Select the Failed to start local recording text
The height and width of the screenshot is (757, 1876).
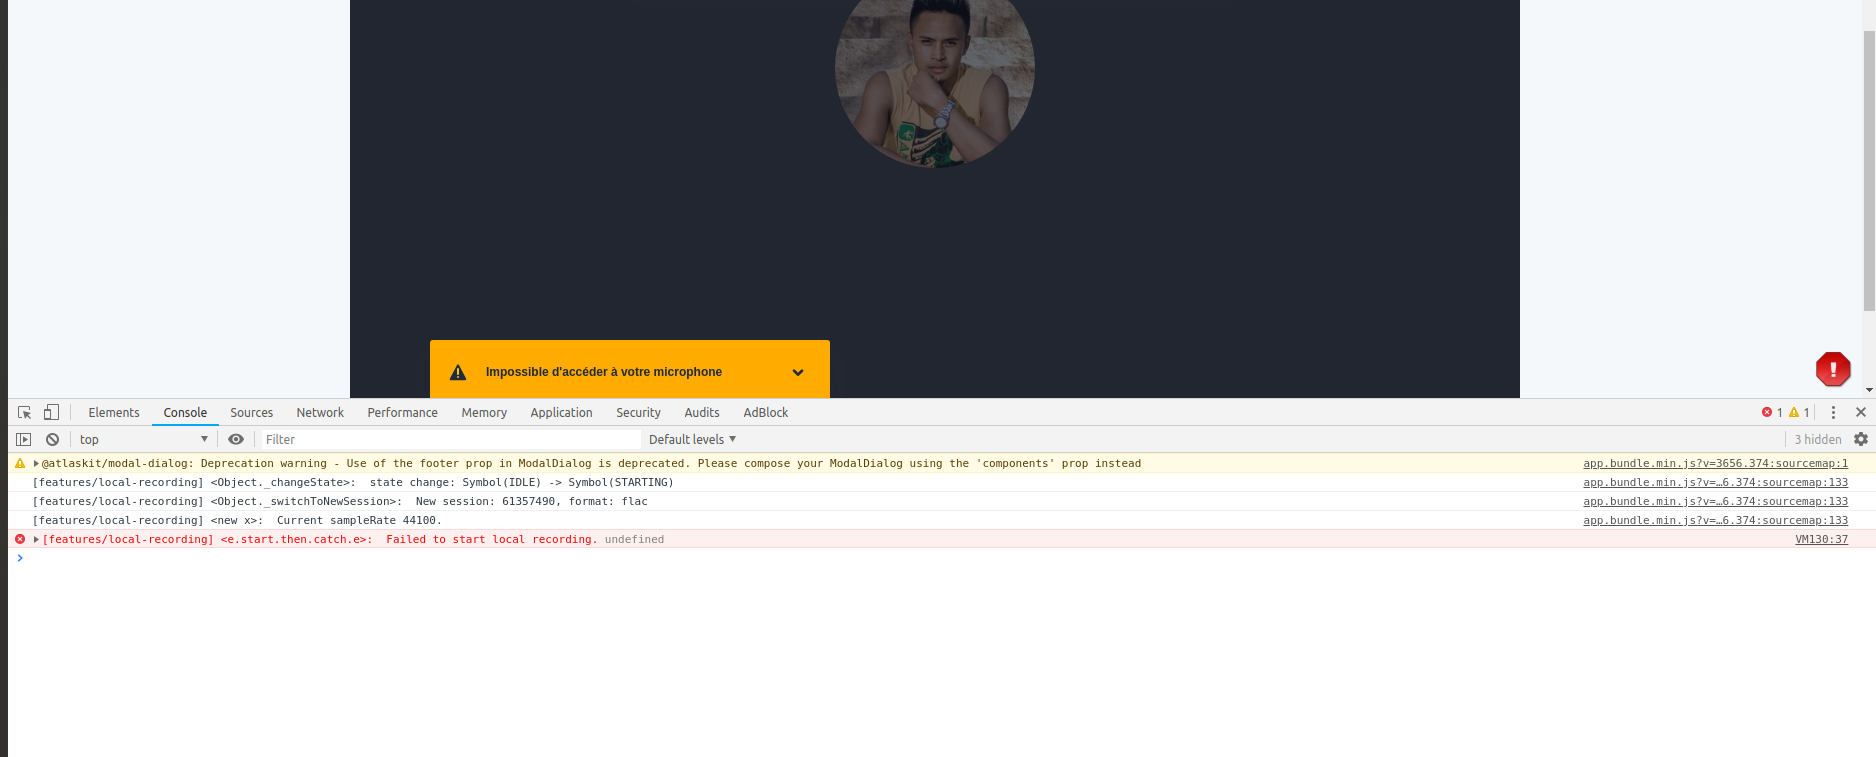(491, 540)
